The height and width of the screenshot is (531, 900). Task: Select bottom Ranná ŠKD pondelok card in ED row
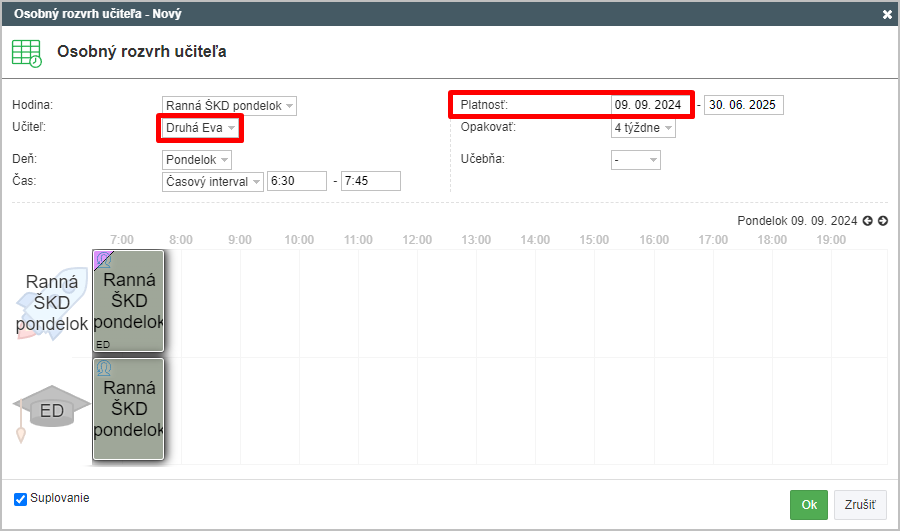point(128,409)
